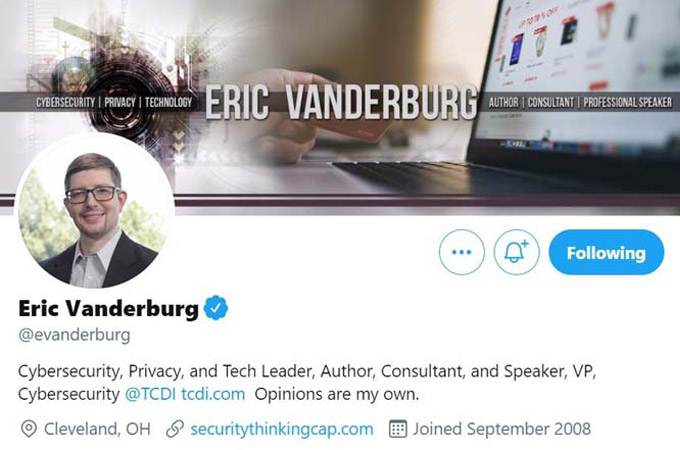Click the @evanderburg handle

click(74, 335)
